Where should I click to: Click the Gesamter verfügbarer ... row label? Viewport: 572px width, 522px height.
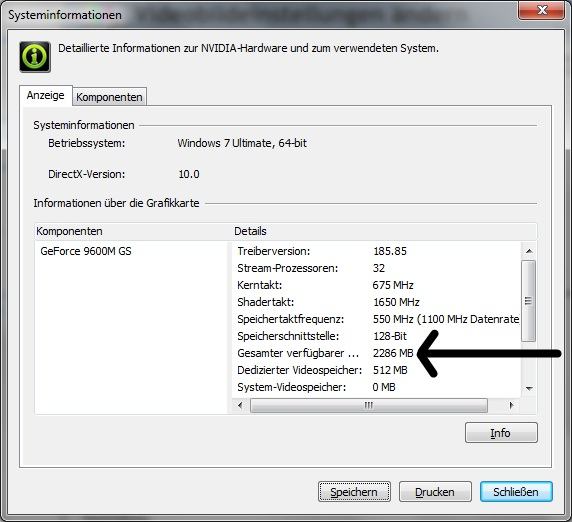[x=298, y=353]
